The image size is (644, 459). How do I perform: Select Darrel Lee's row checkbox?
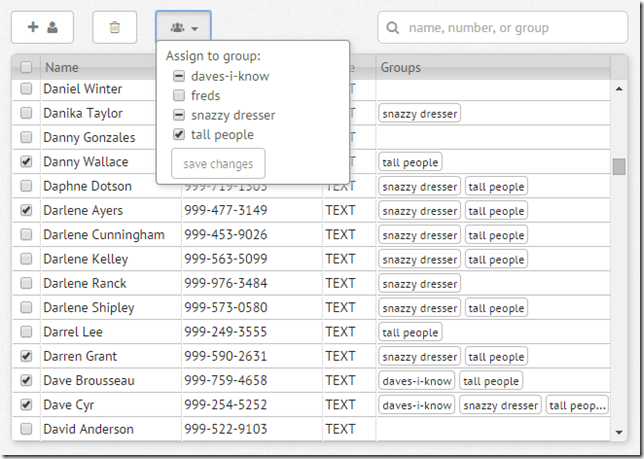coord(26,331)
